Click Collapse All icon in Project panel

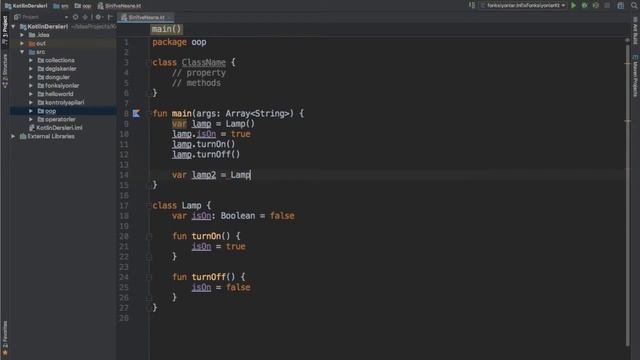coord(85,17)
